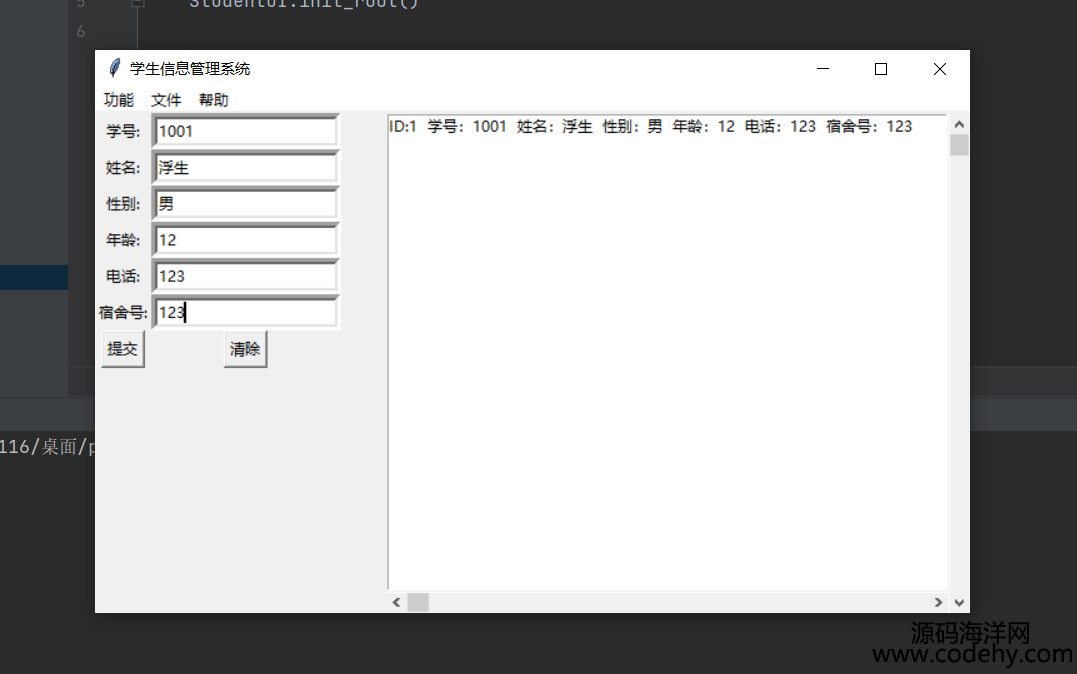Viewport: 1077px width, 674px height.
Task: Submit the form with 提交 button
Action: coord(123,349)
